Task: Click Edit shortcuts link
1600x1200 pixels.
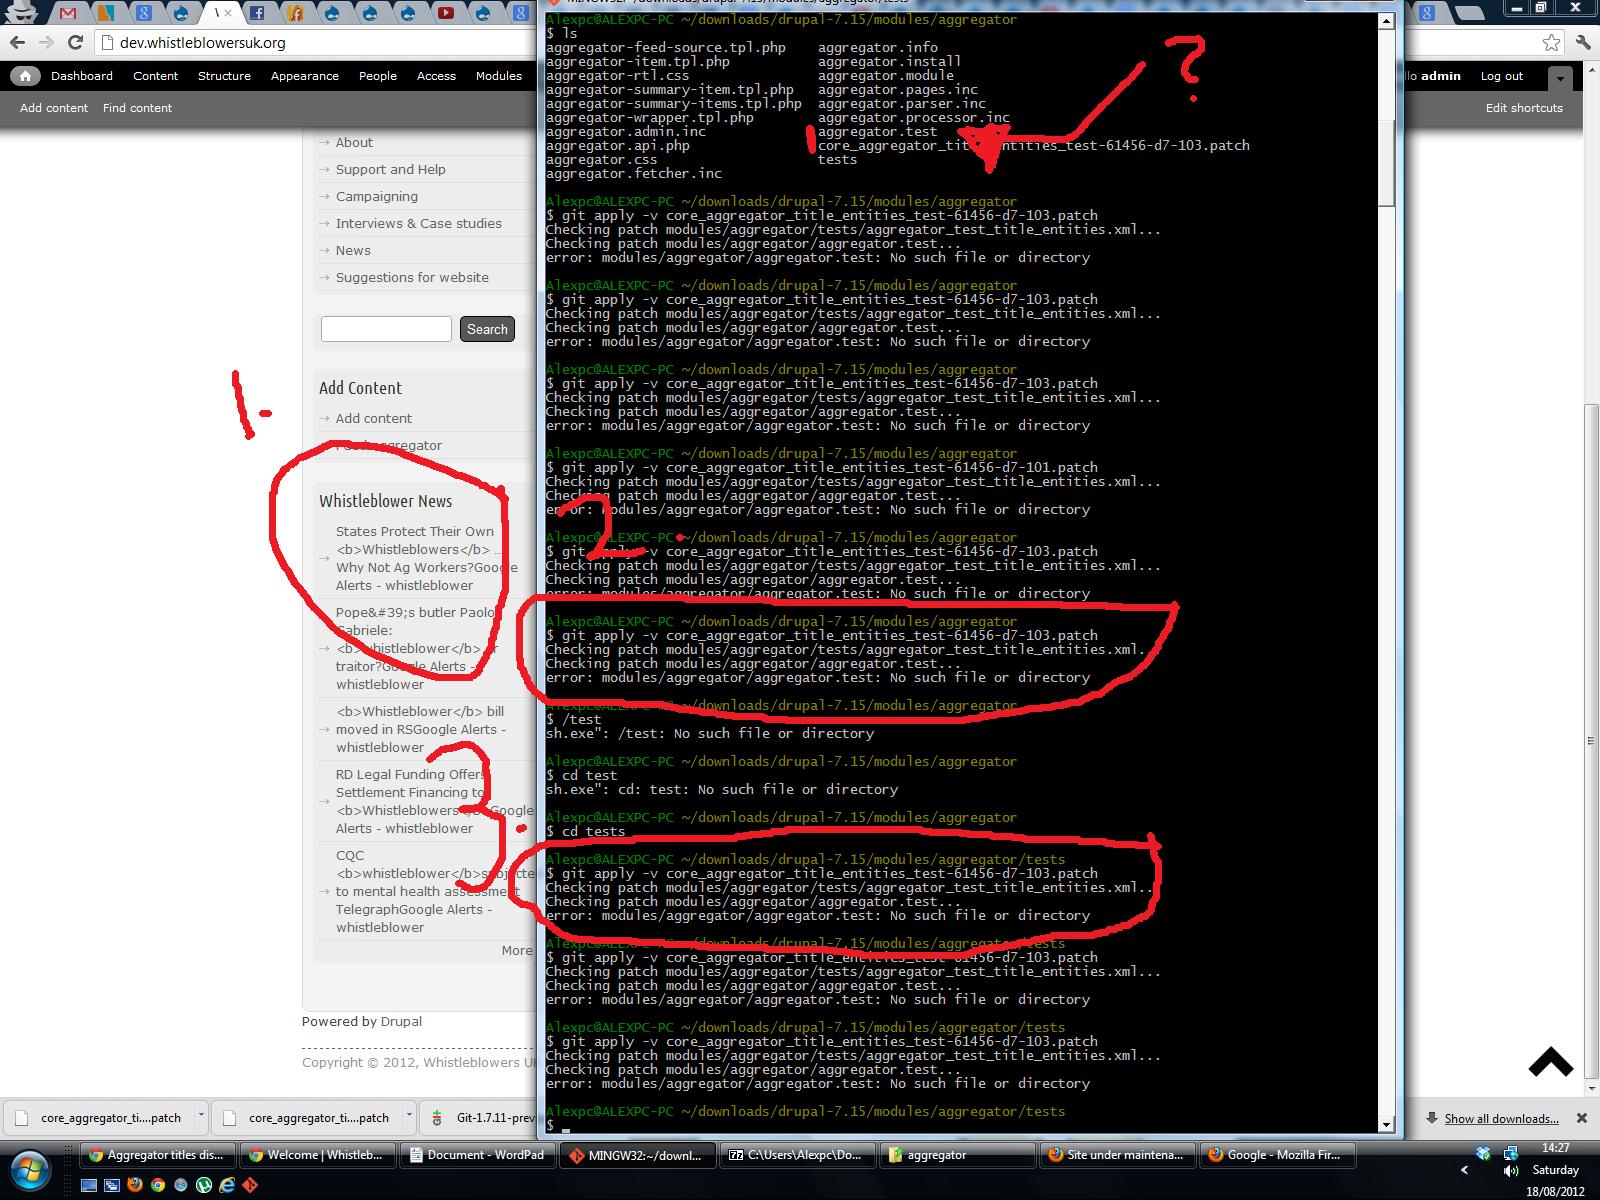Action: pyautogui.click(x=1524, y=108)
